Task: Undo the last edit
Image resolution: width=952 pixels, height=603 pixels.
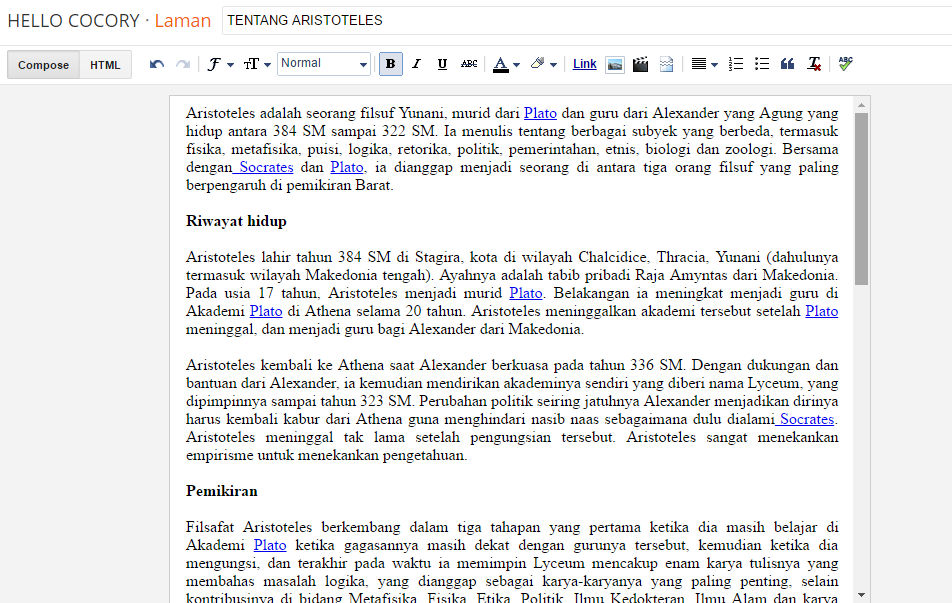Action: coord(157,64)
